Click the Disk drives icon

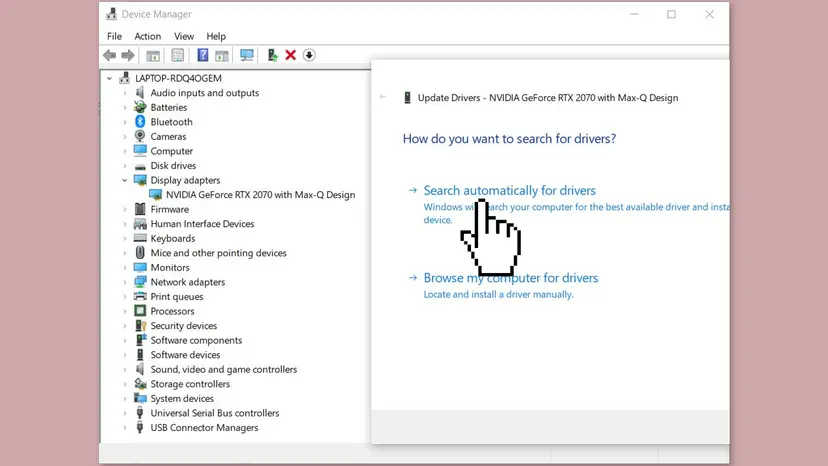click(140, 166)
